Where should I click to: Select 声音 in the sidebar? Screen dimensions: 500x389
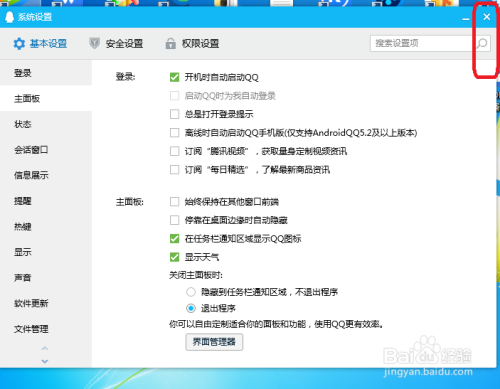(46, 277)
